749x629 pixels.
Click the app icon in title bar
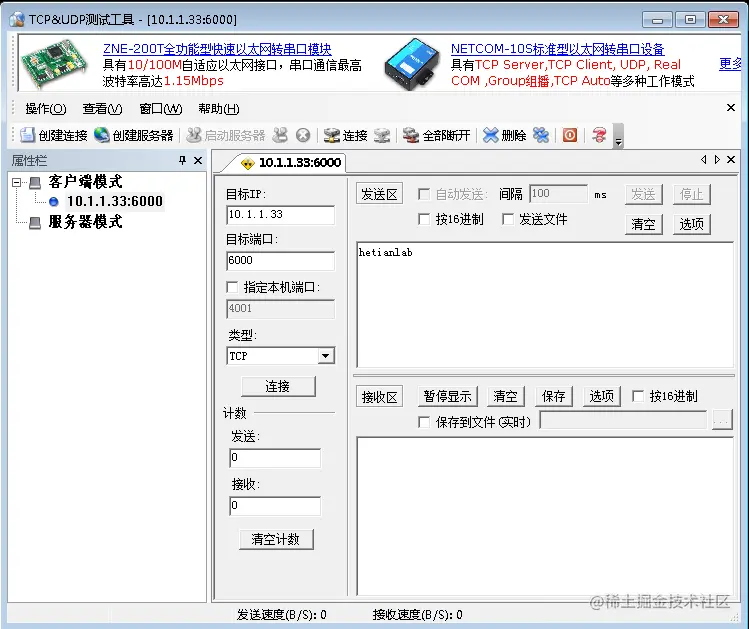(17, 20)
